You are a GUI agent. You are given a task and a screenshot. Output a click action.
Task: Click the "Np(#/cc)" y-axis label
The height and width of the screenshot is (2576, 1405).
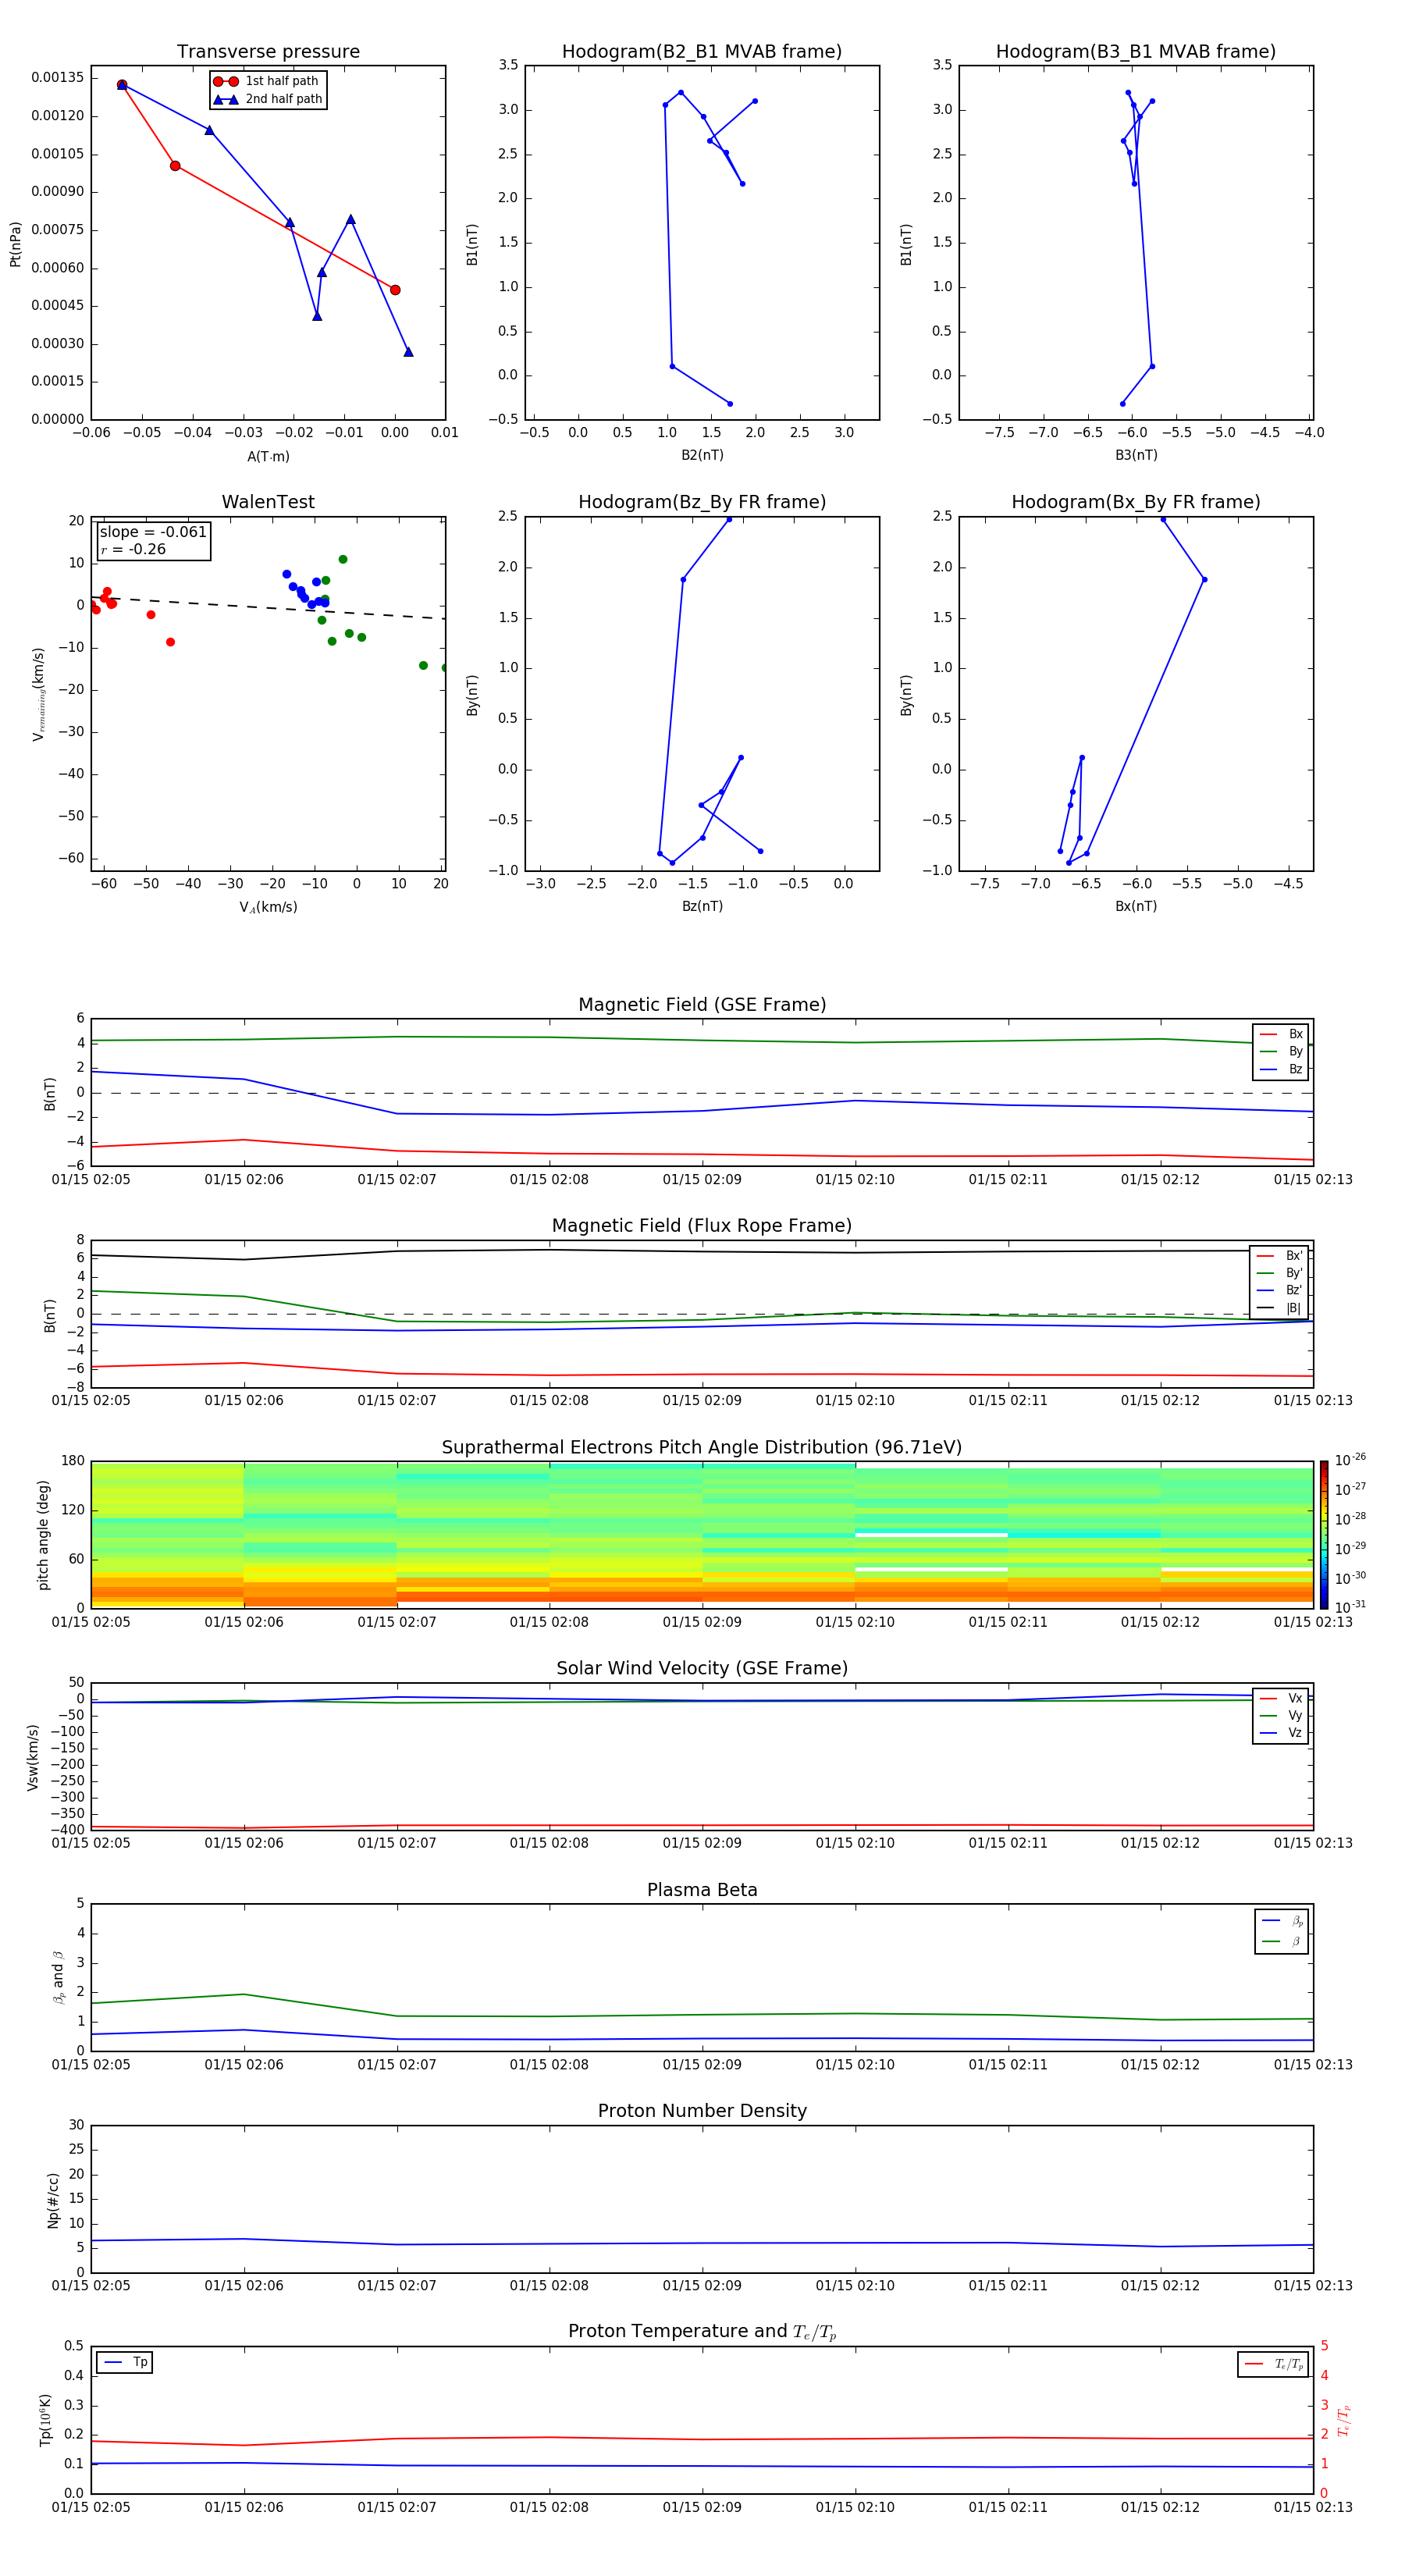pyautogui.click(x=53, y=2200)
